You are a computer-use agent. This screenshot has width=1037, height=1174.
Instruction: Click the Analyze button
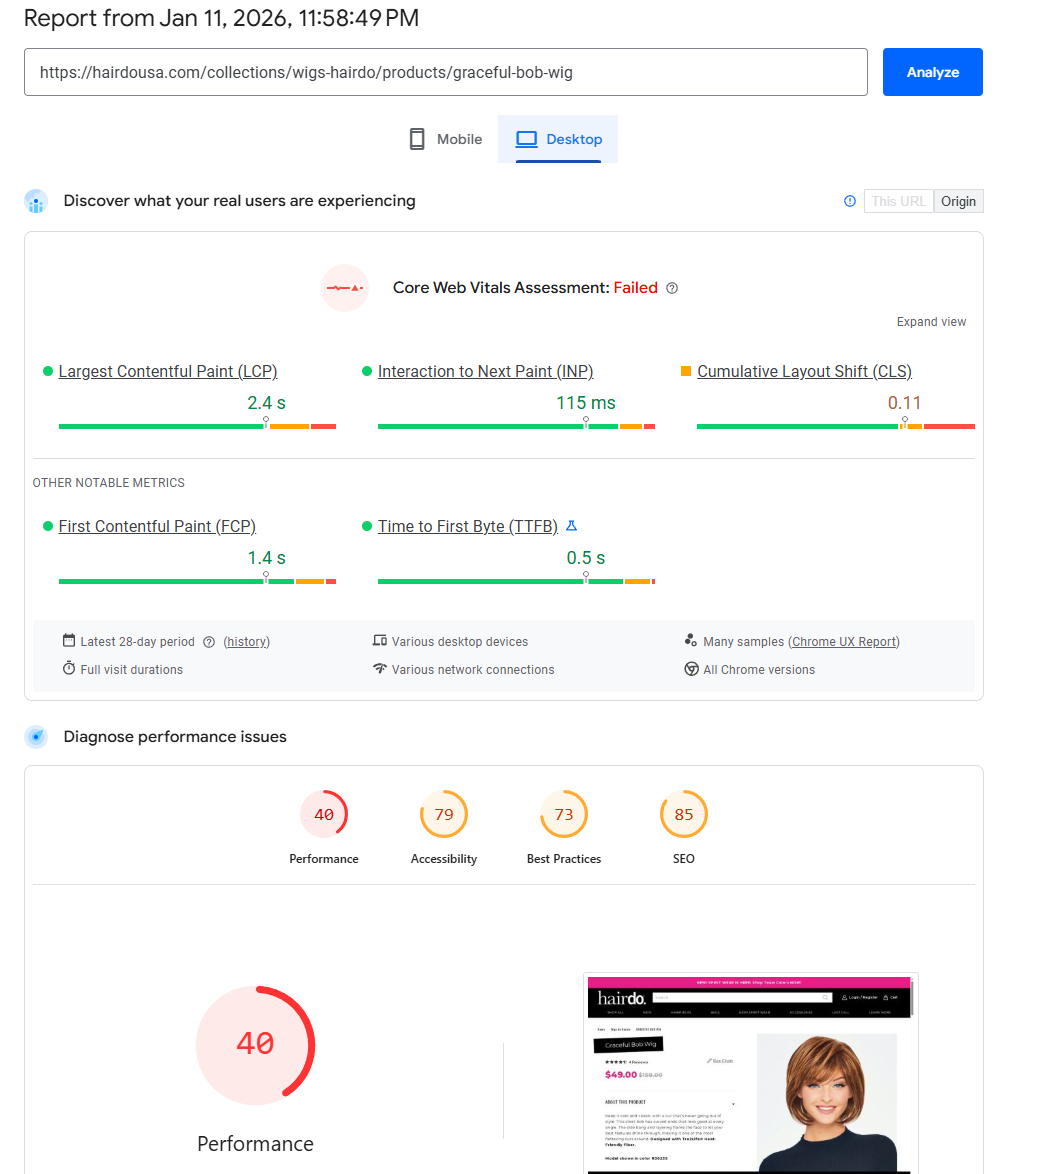pos(932,72)
